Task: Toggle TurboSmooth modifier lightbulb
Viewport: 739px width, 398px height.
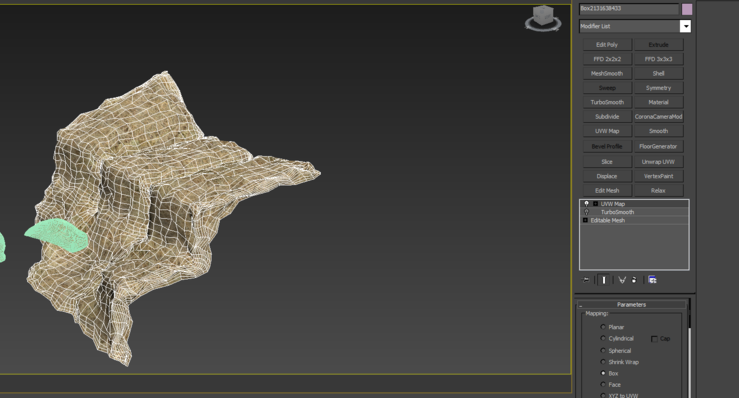Action: tap(586, 212)
